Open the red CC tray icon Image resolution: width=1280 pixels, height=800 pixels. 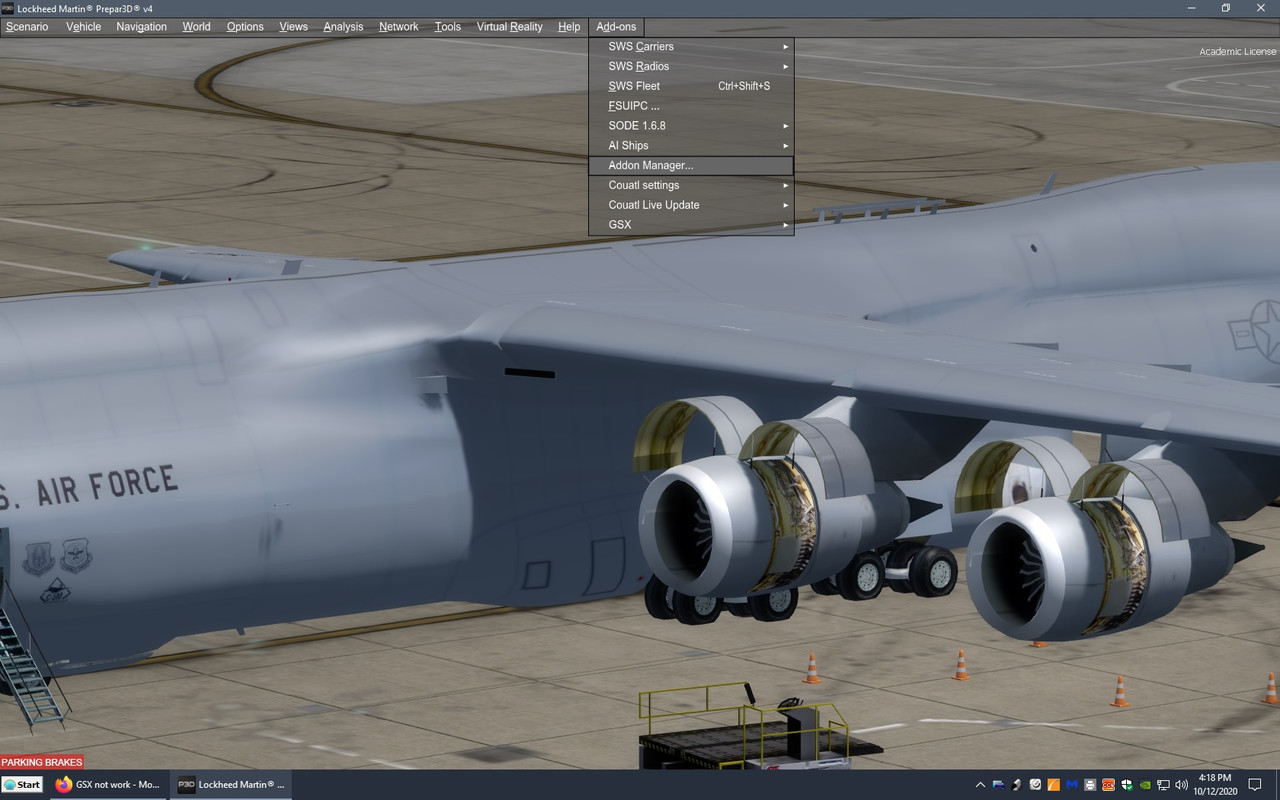1108,785
